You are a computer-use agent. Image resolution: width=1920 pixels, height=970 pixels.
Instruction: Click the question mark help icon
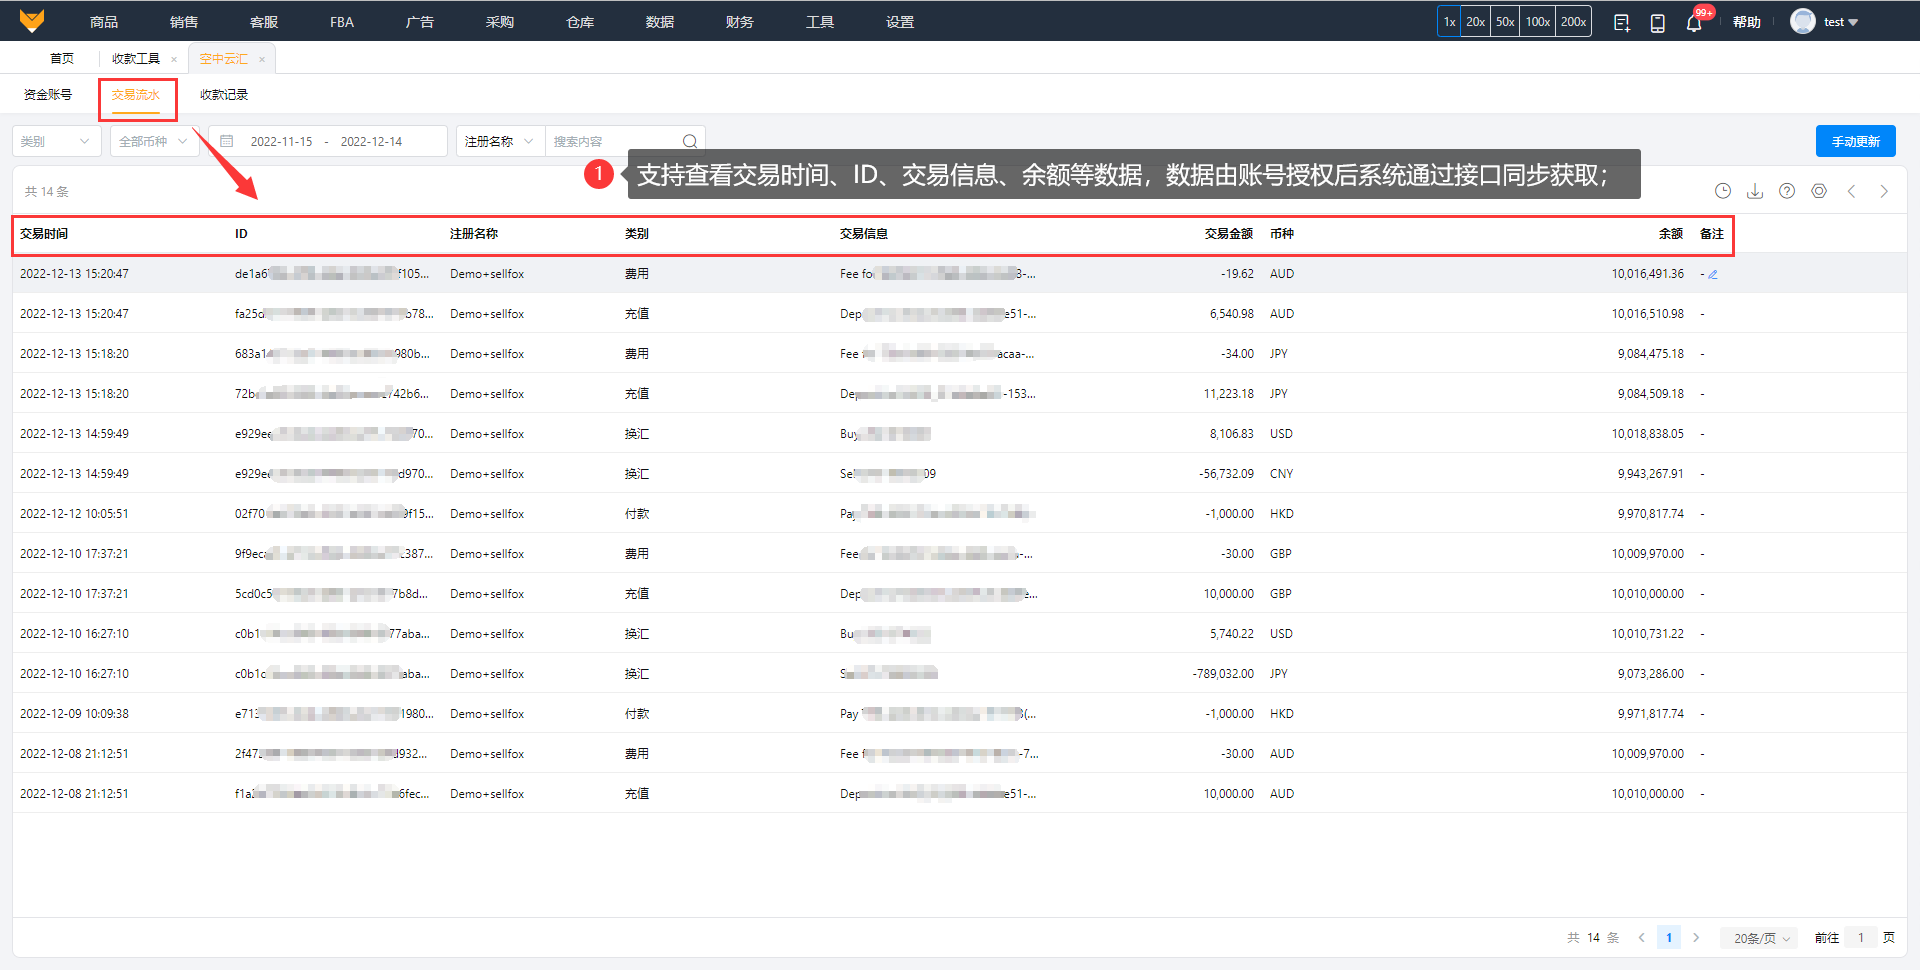click(1786, 191)
